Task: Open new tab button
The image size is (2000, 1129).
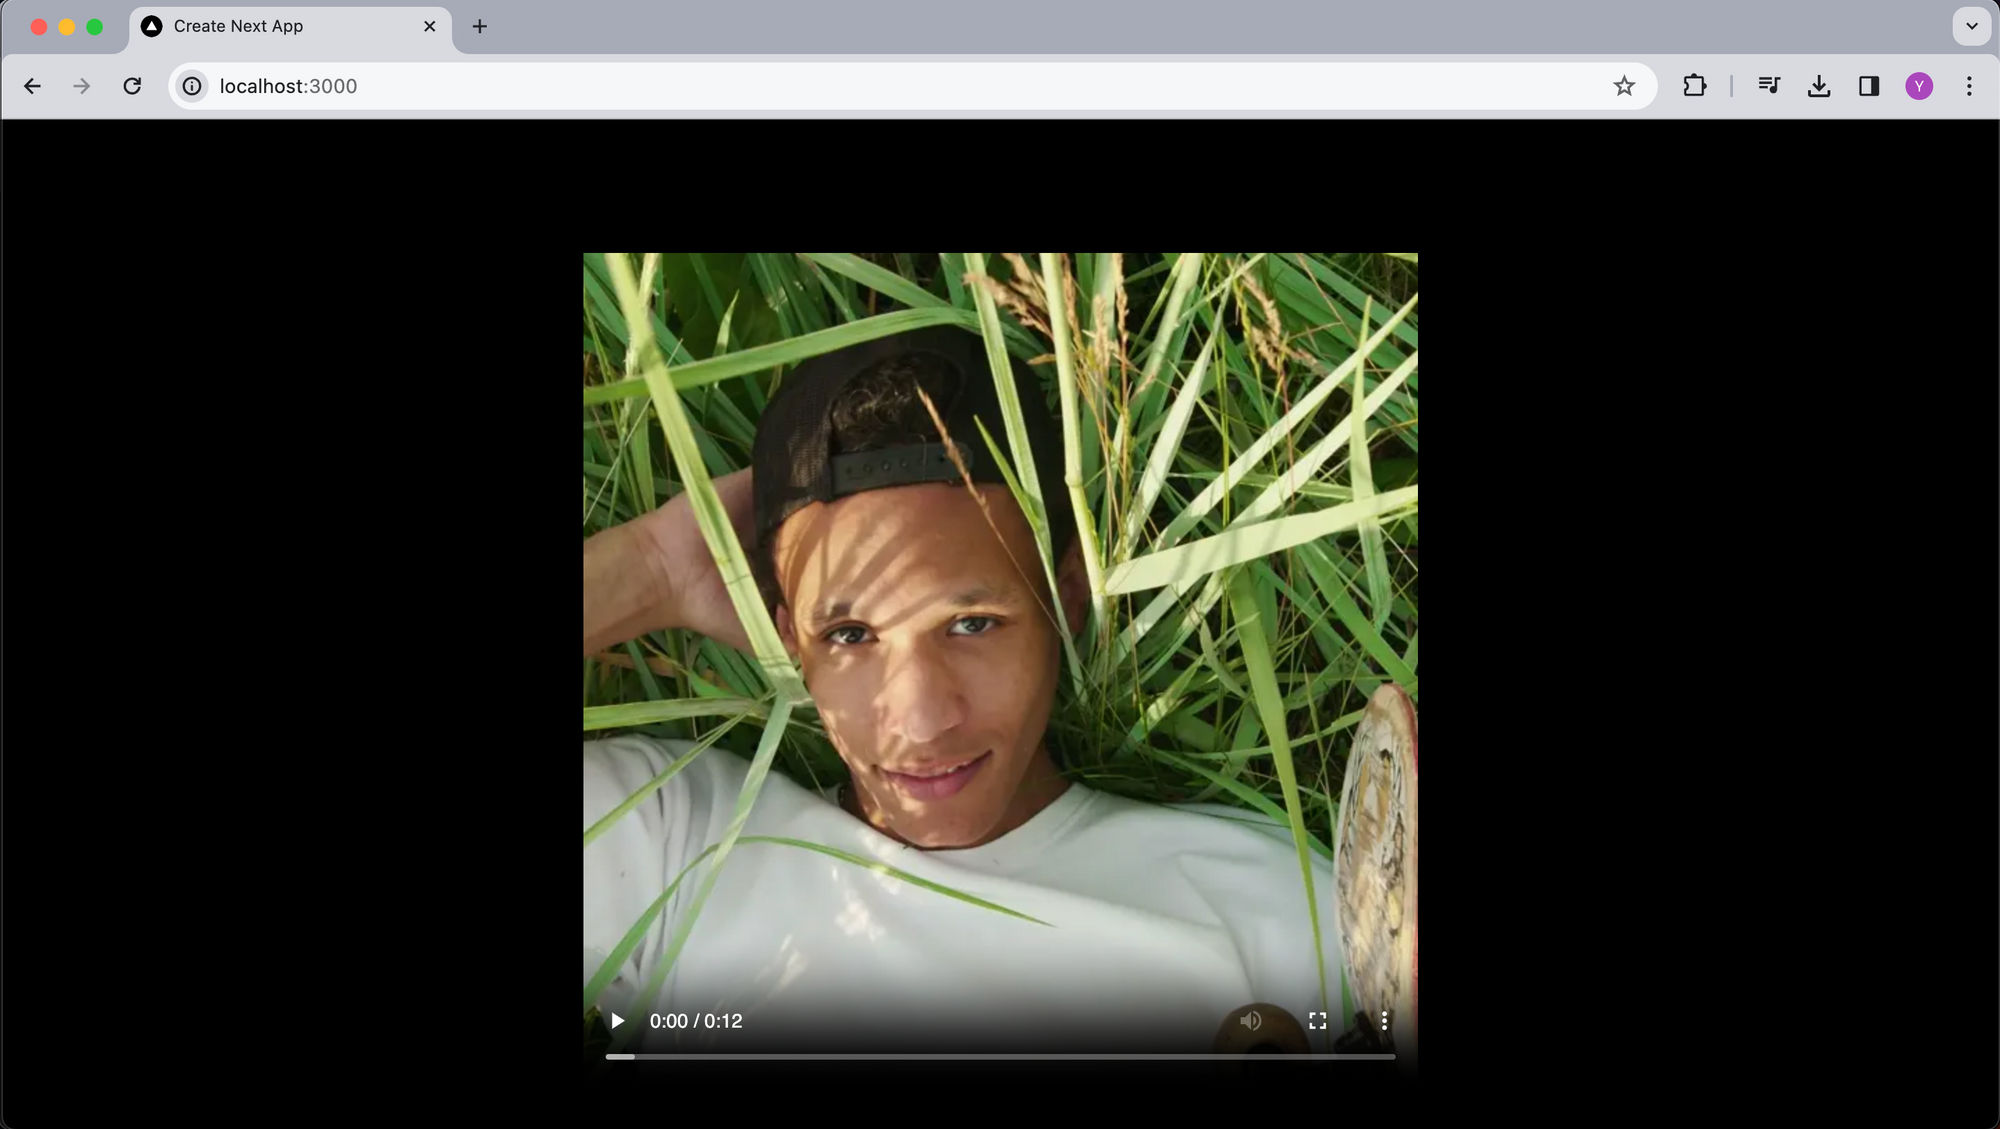Action: 479,26
